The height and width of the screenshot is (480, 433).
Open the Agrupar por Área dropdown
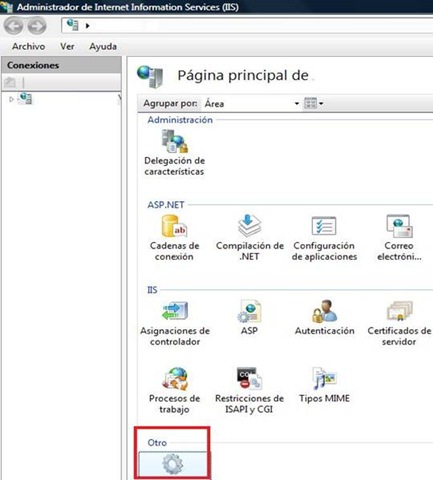tap(252, 104)
